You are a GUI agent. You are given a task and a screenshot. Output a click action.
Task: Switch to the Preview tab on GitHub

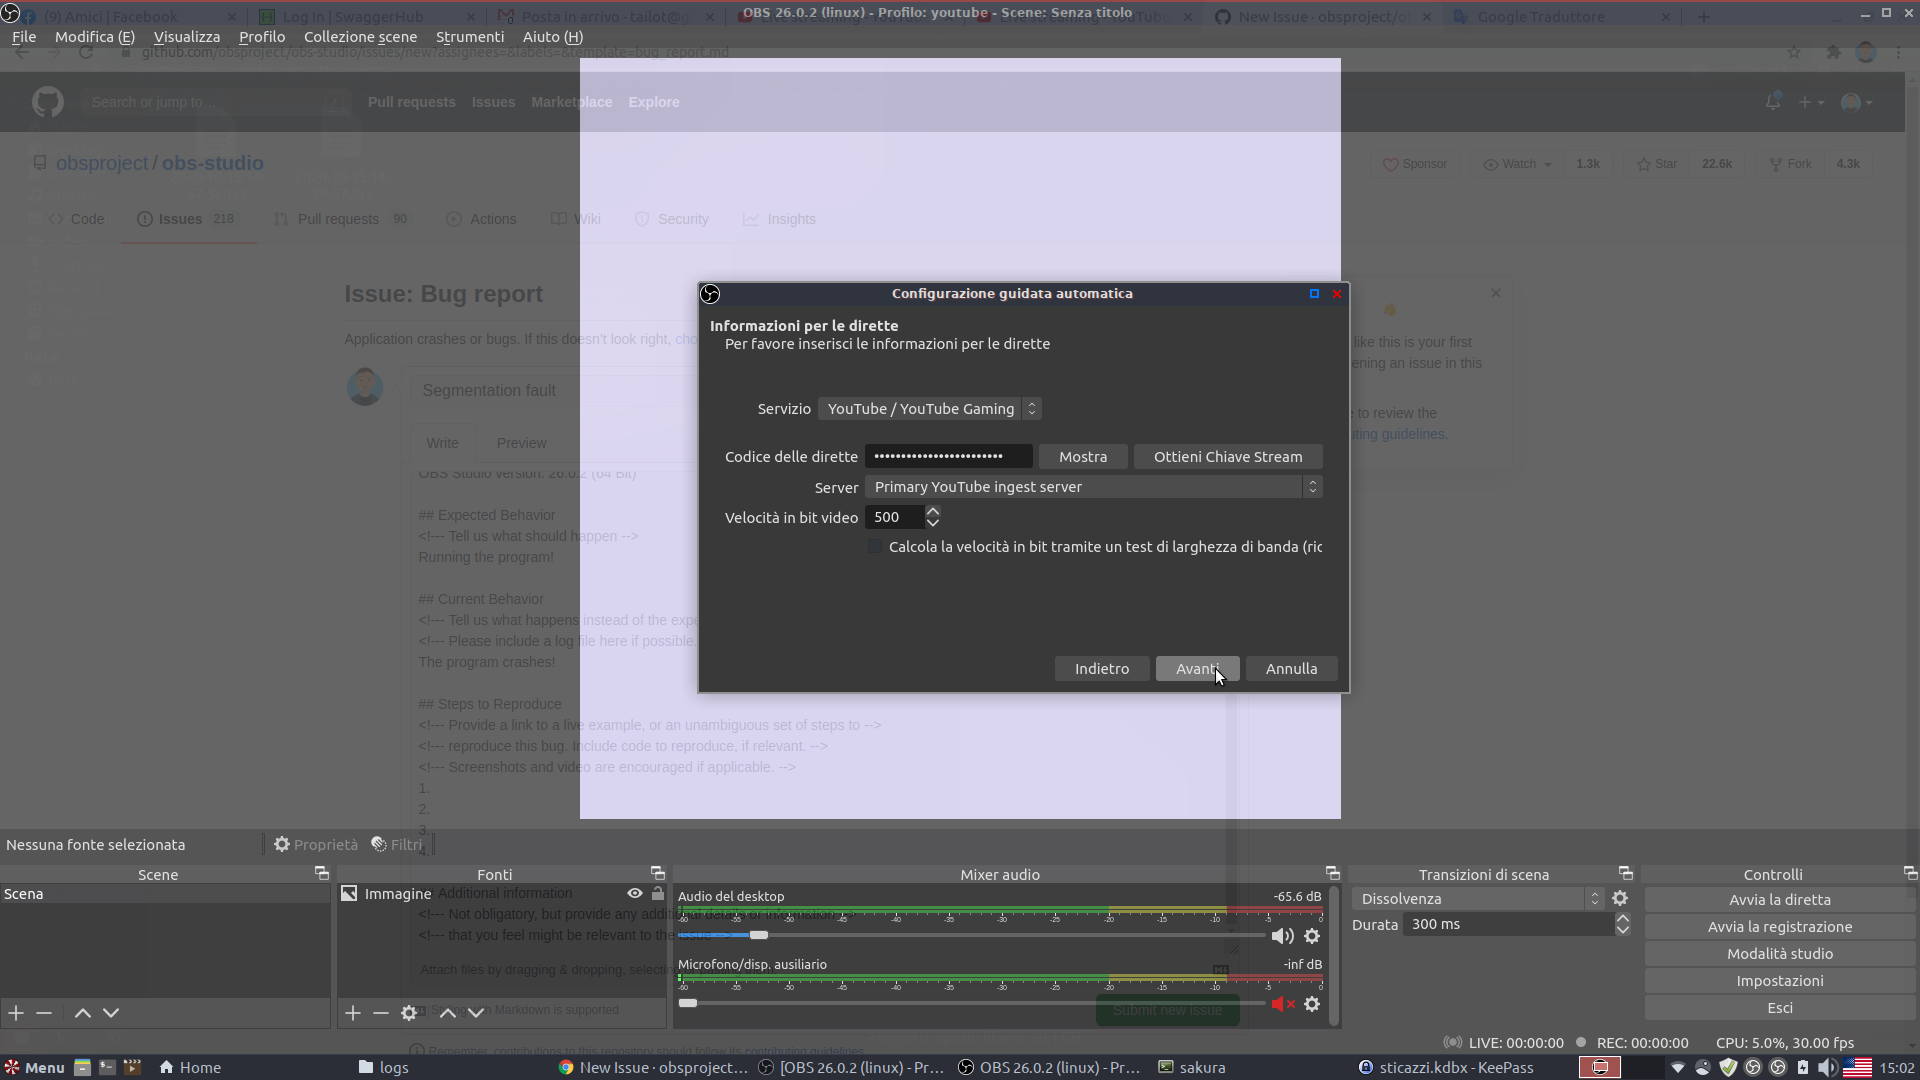[521, 443]
